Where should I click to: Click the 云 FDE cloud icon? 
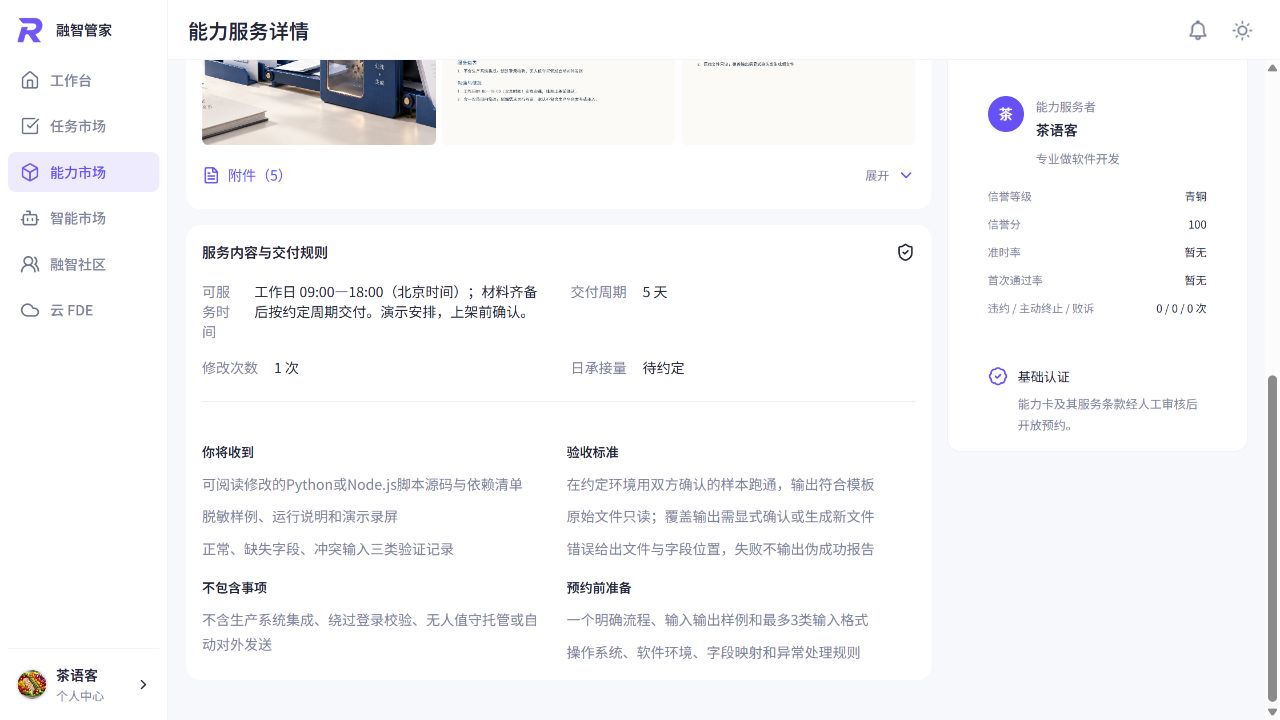30,310
